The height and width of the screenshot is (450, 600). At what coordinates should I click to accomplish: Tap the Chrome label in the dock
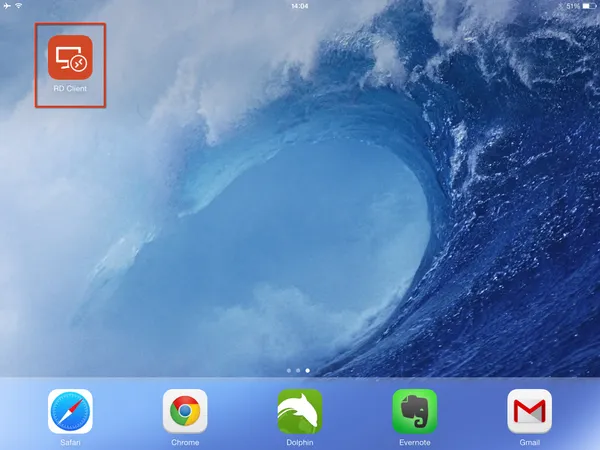tap(185, 442)
